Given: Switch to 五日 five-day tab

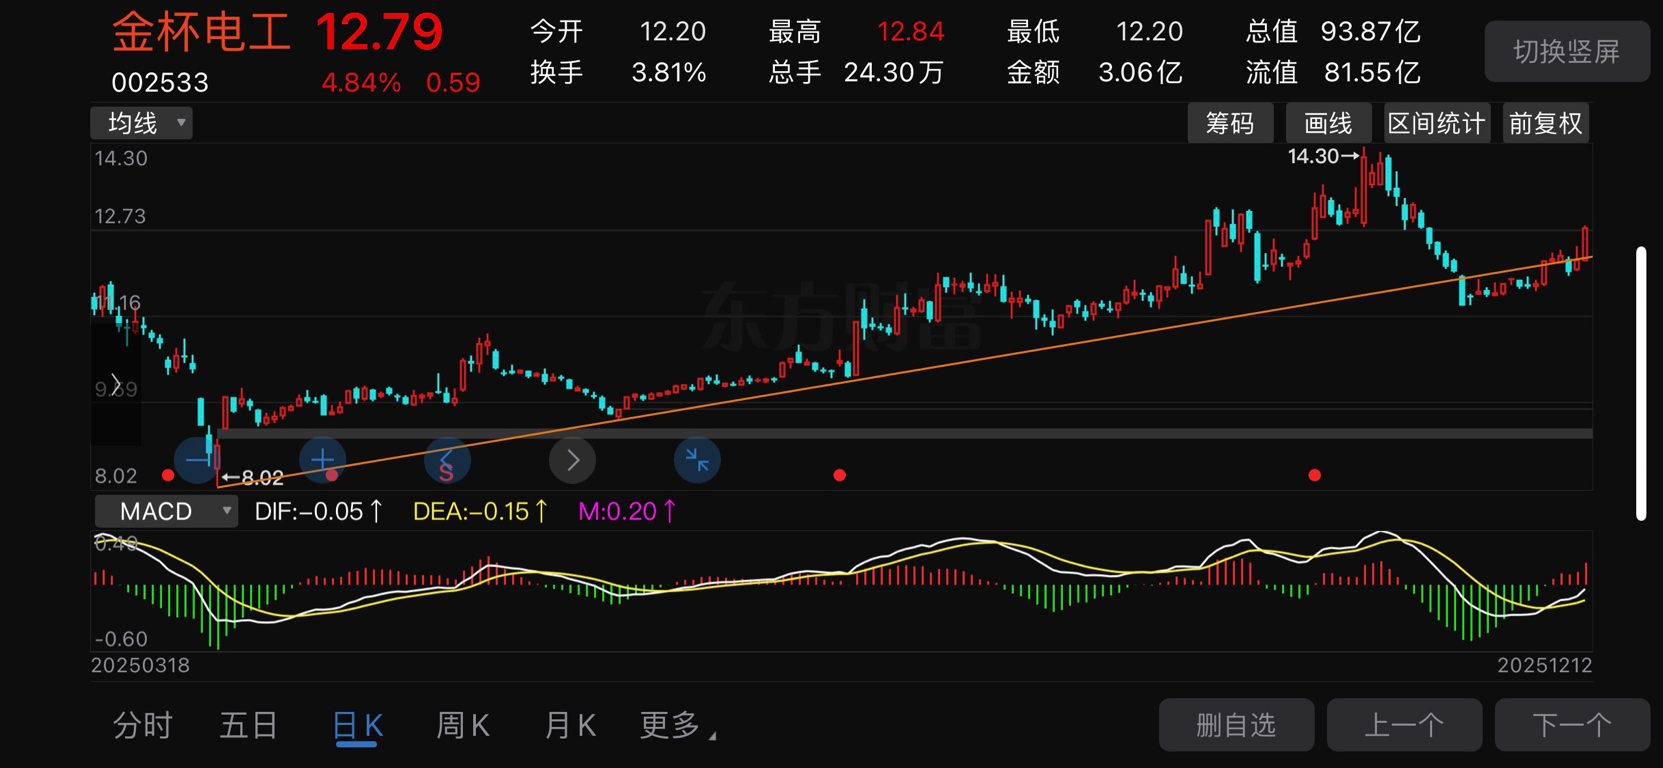Looking at the screenshot, I should tap(248, 725).
